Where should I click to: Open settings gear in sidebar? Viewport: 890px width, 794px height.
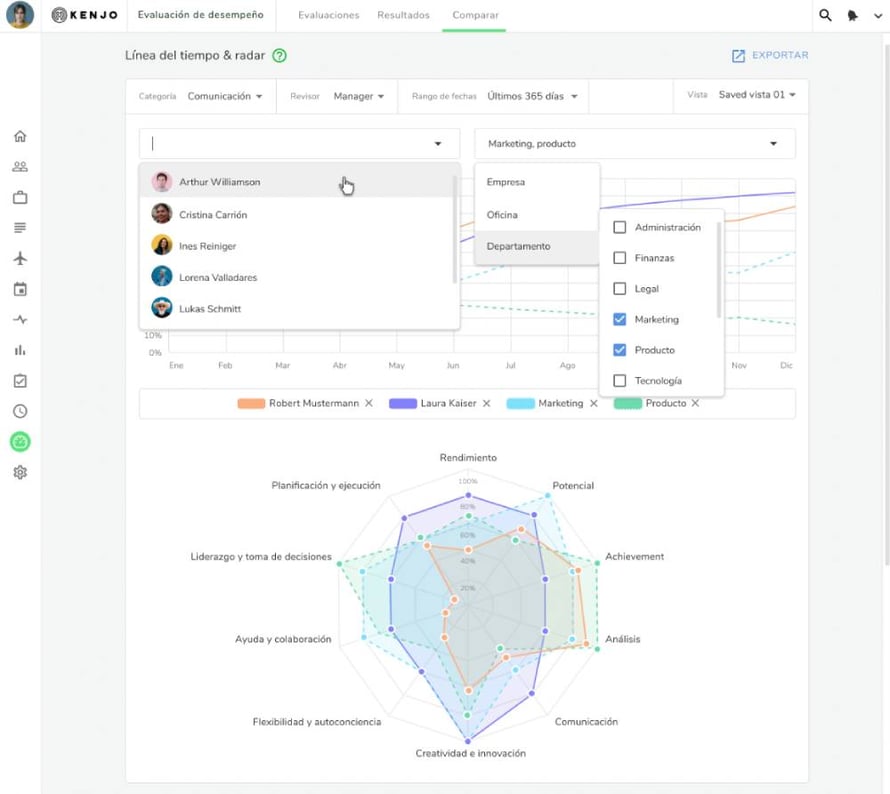[x=20, y=472]
